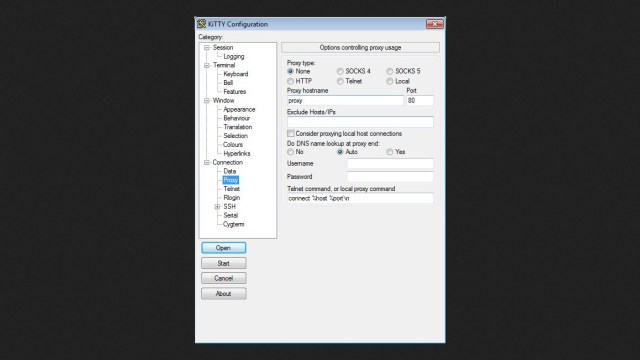Viewport: 640px width, 360px height.
Task: Click the Open button
Action: click(x=224, y=248)
